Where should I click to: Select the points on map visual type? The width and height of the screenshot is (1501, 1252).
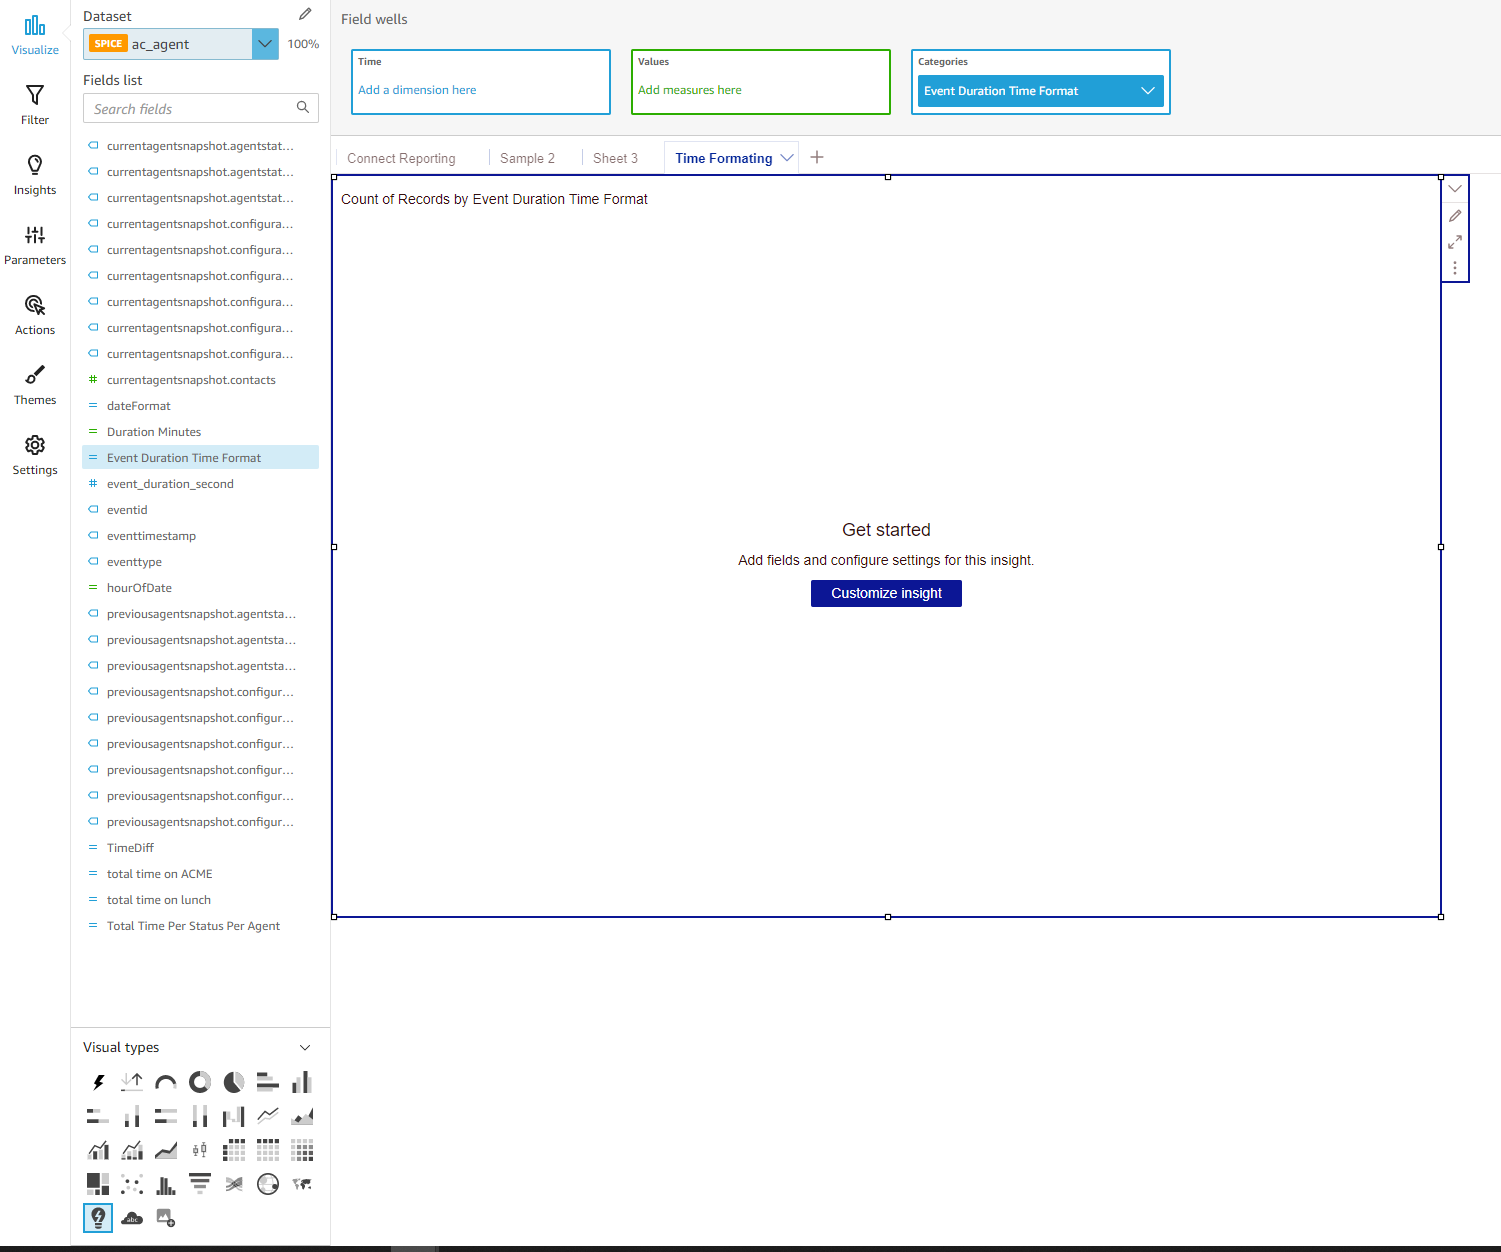268,1184
